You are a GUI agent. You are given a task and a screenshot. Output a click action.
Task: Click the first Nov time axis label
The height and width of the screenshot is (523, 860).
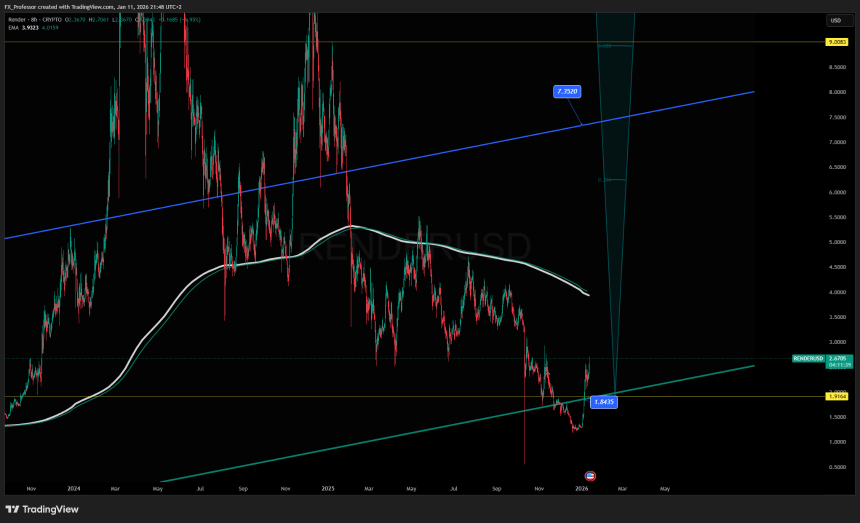pyautogui.click(x=31, y=488)
